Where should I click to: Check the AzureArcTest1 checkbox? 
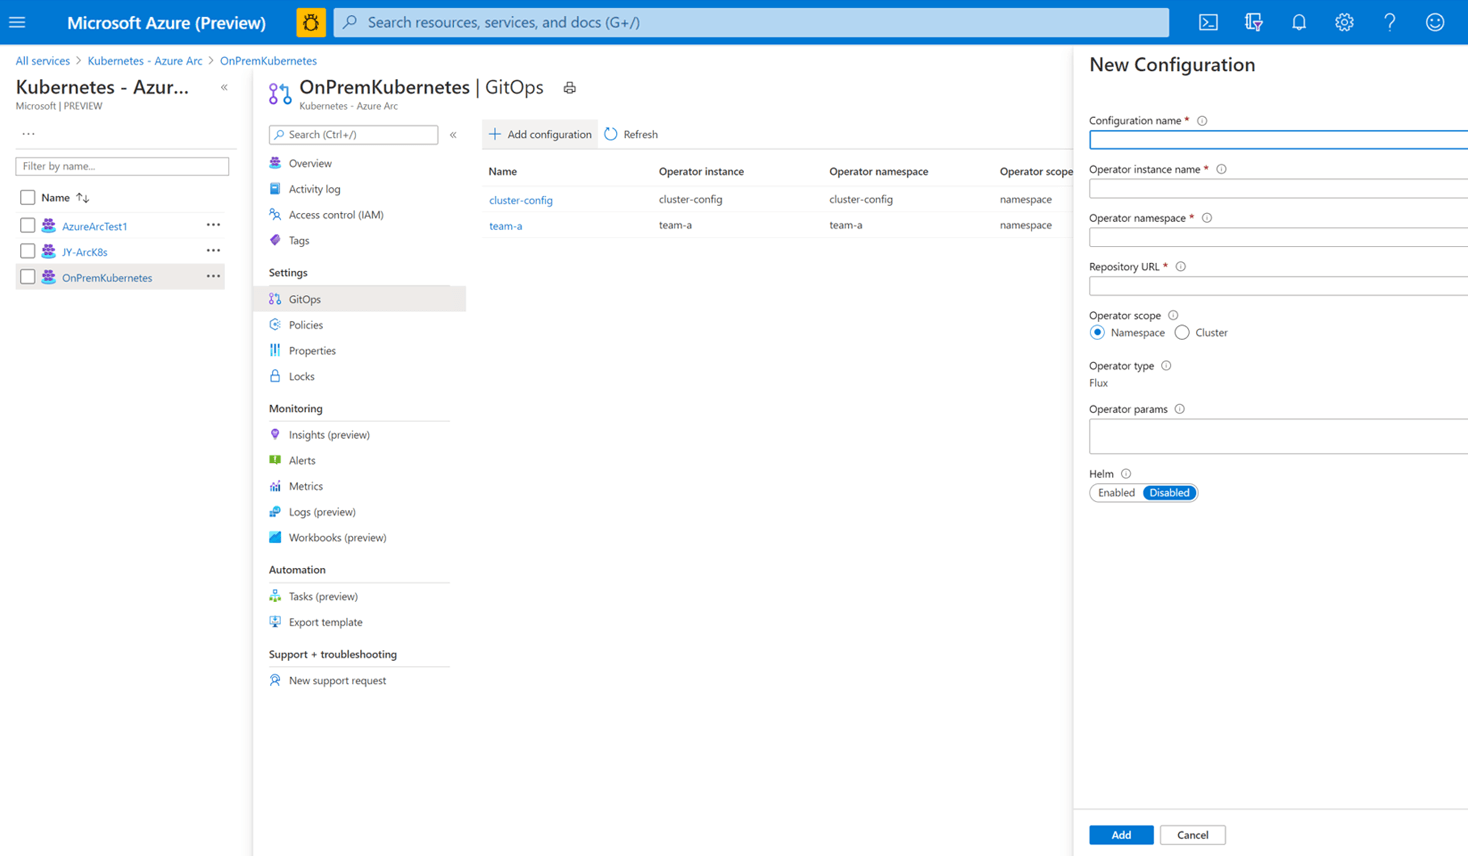28,226
